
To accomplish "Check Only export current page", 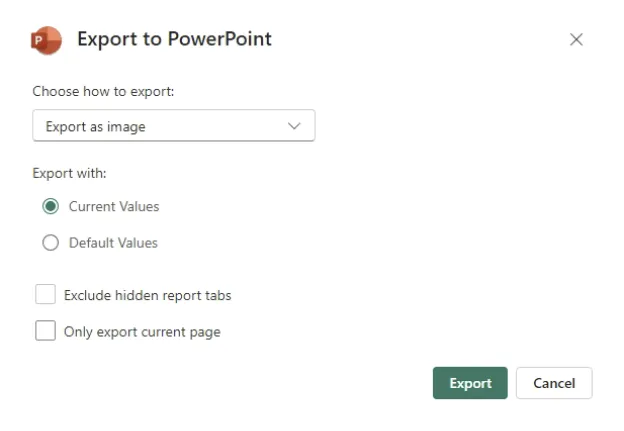I will (x=45, y=331).
